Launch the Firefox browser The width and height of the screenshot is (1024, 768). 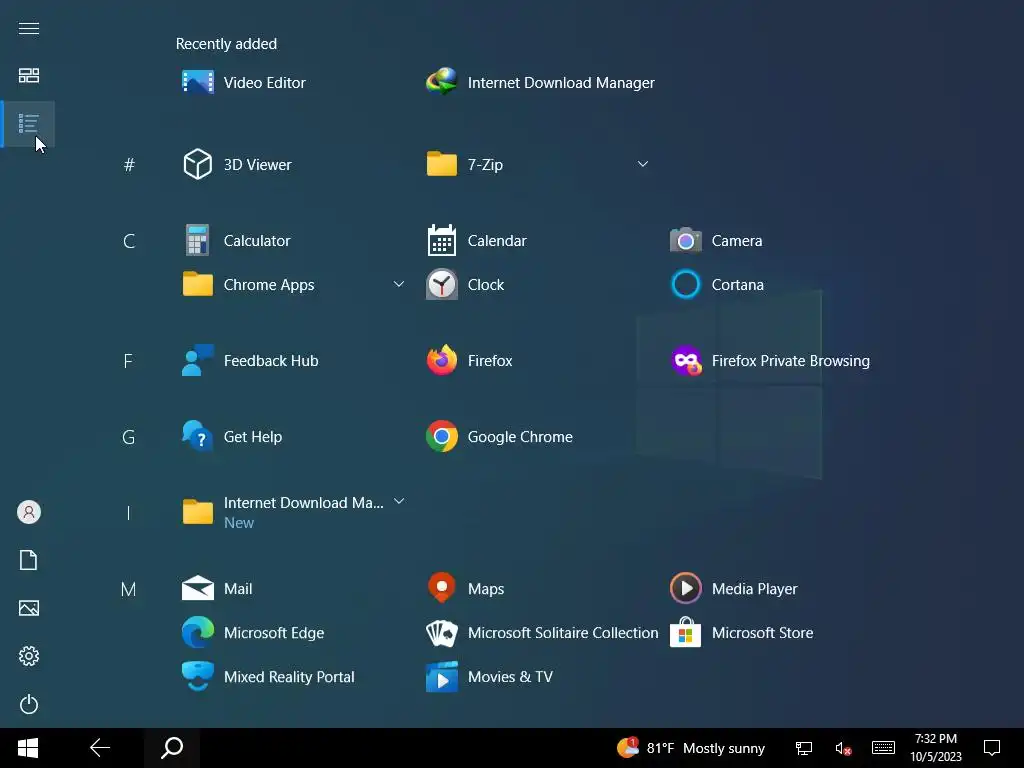[470, 360]
